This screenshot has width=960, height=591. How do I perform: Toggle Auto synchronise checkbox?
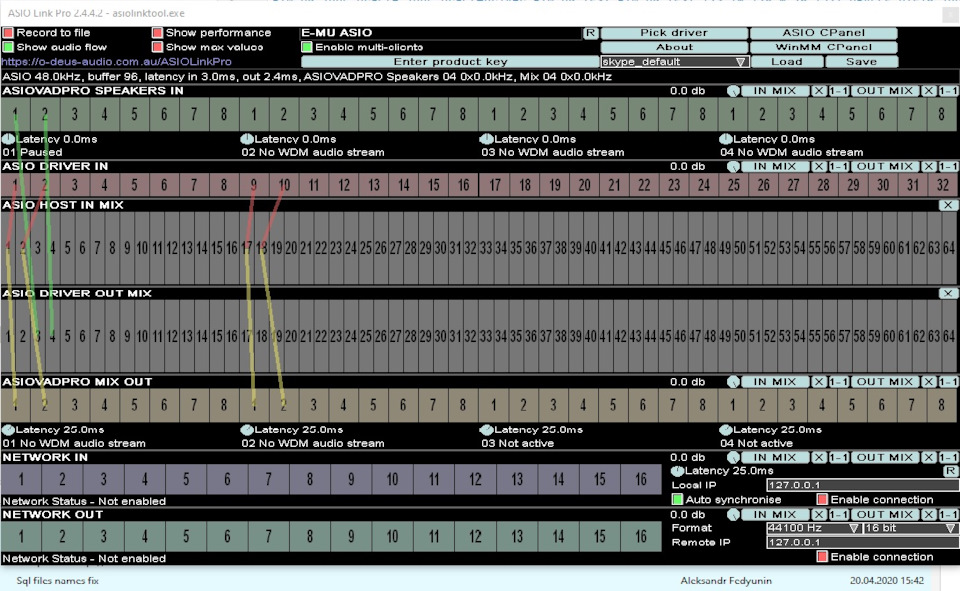pos(677,500)
